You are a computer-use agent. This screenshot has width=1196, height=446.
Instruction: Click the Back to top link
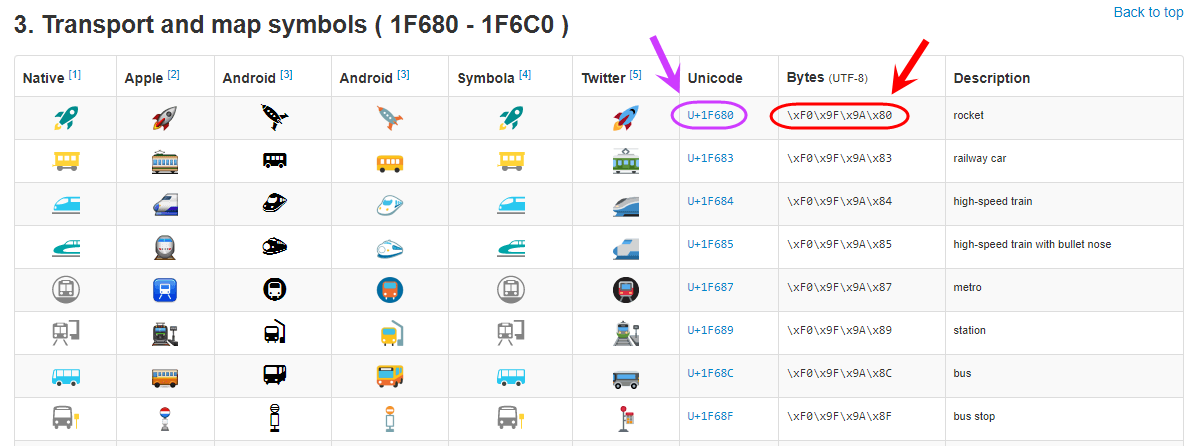[x=1148, y=12]
